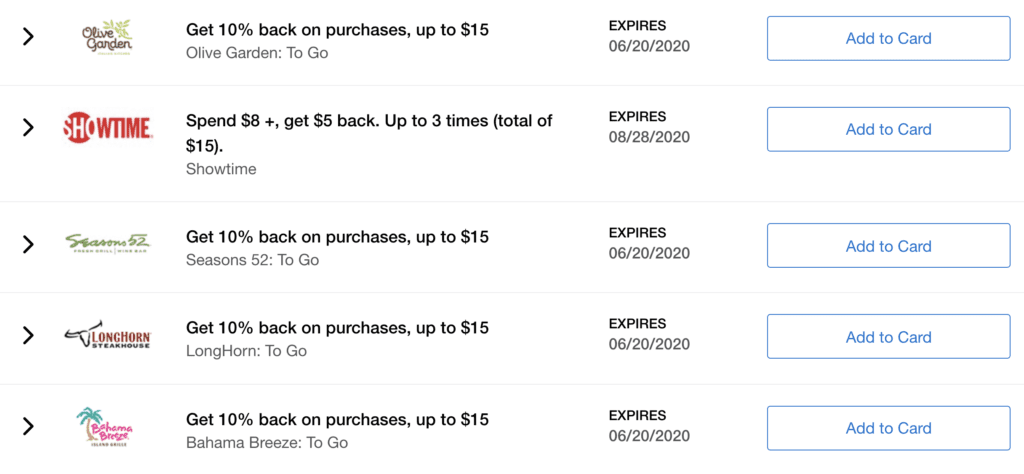This screenshot has height=474, width=1024.
Task: Click the LongHorn Steakhouse logo
Action: tap(108, 334)
